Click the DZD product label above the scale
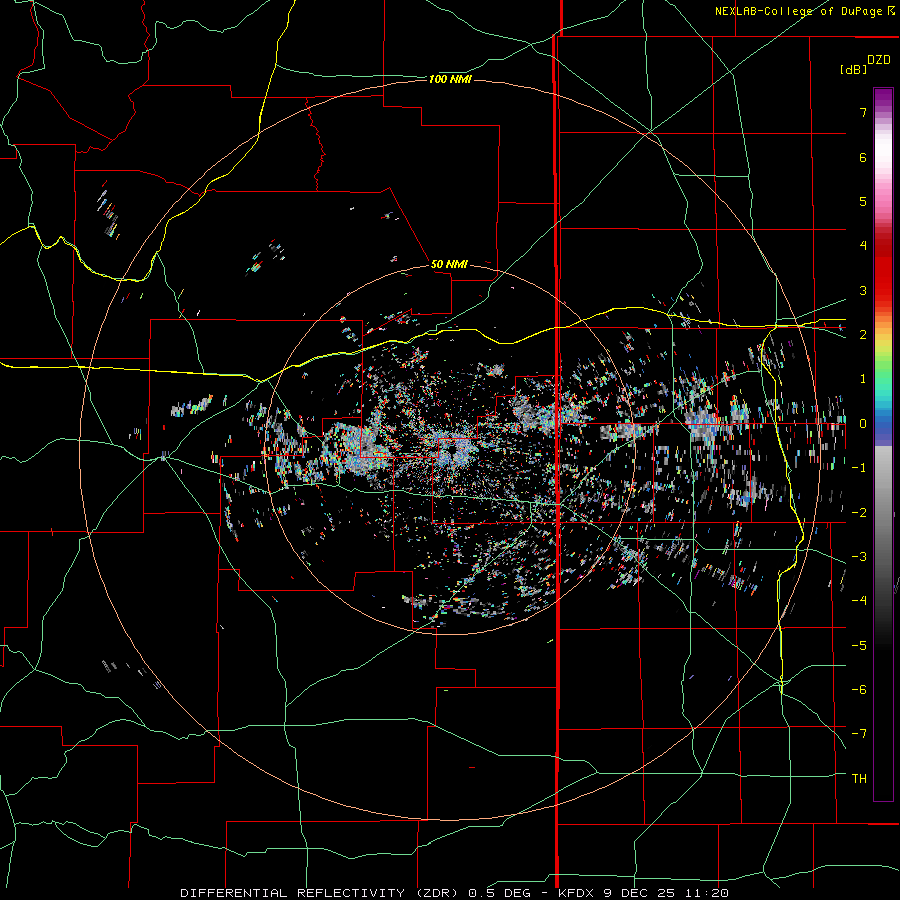900x900 pixels. coord(879,60)
